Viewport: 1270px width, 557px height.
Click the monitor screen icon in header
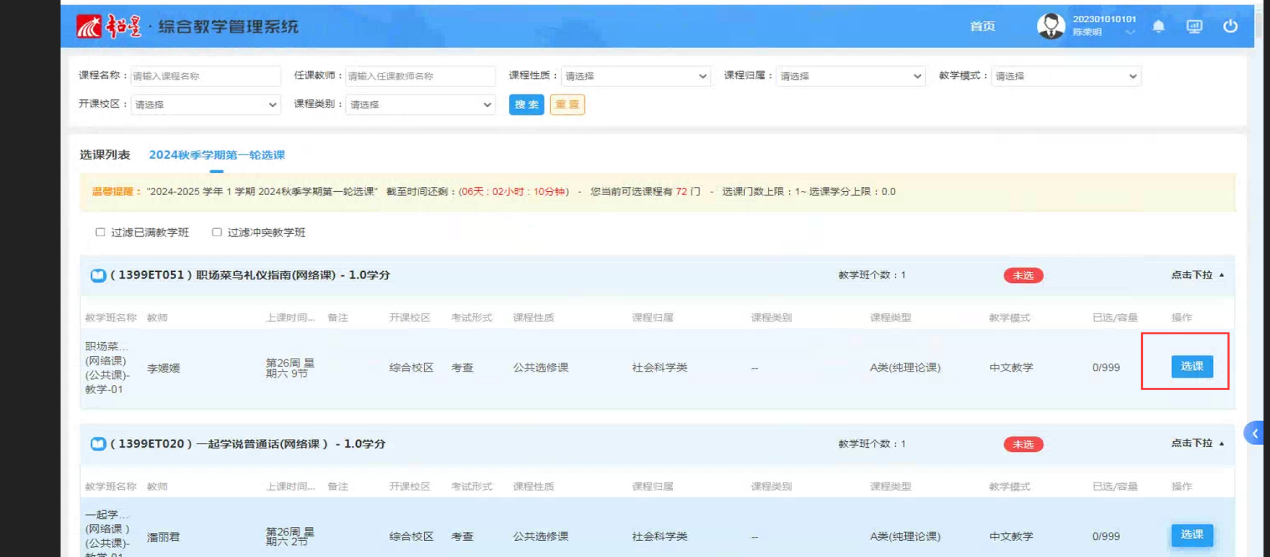pos(1194,27)
